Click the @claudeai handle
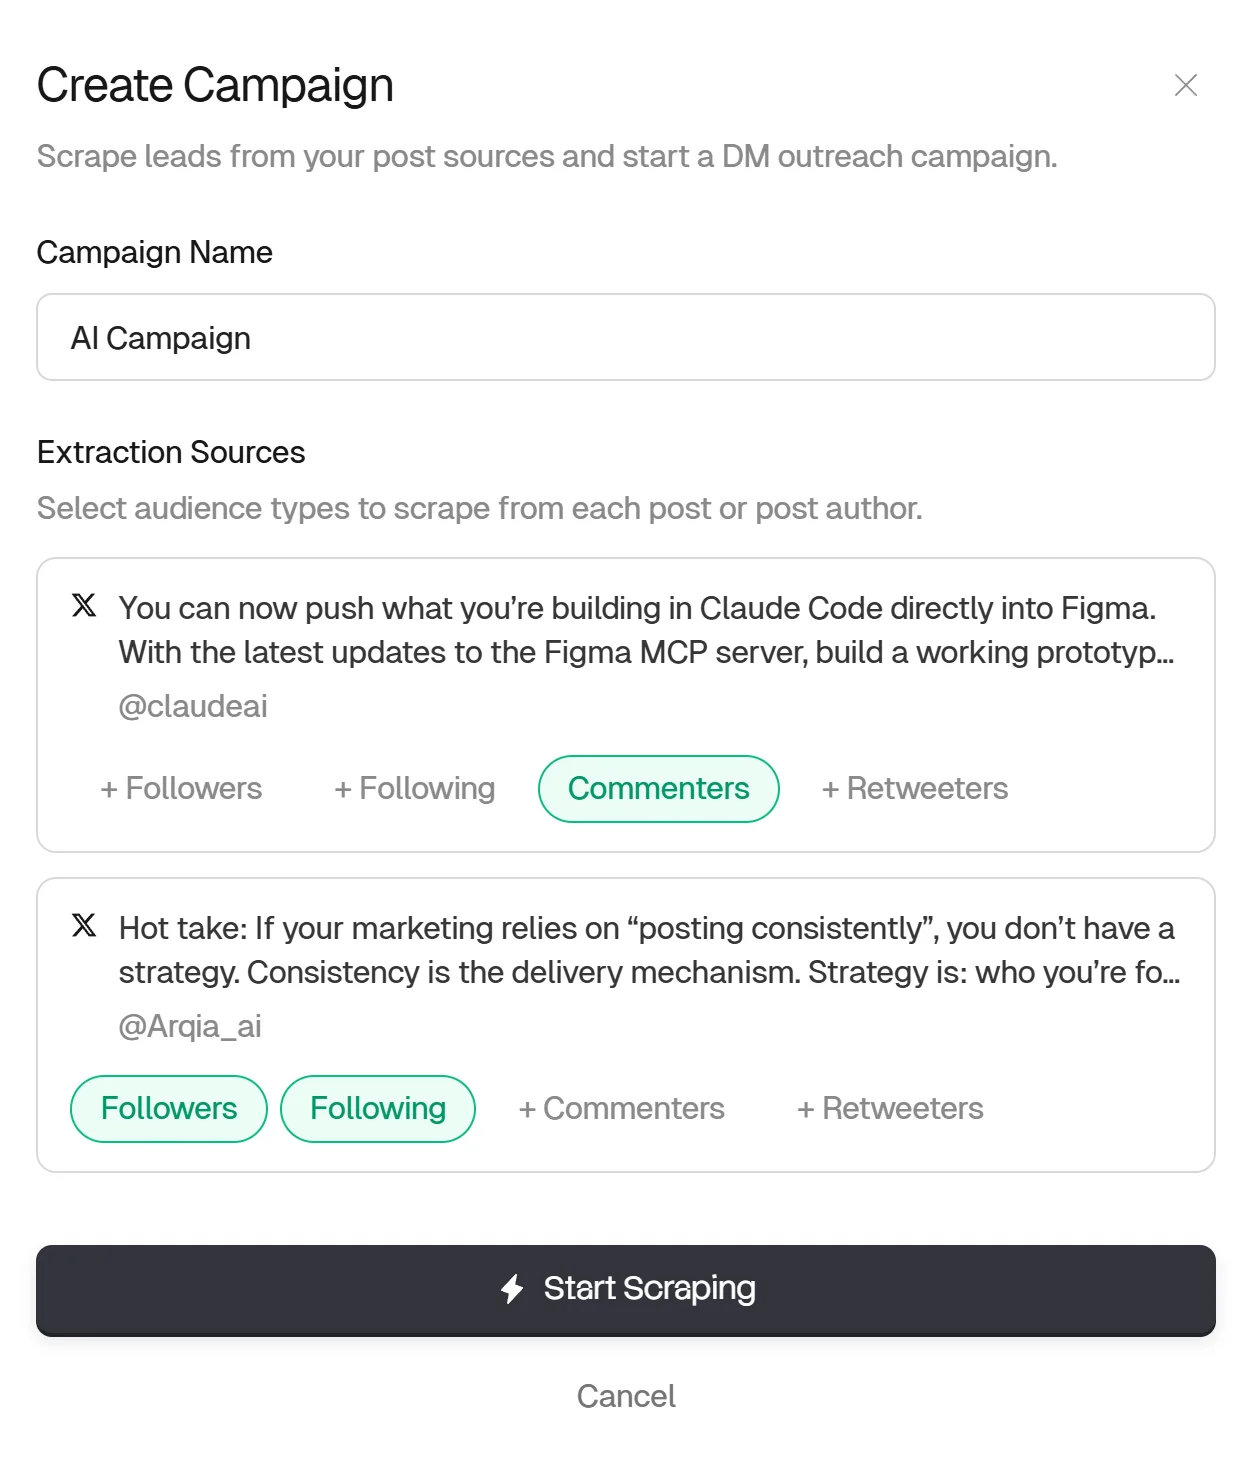This screenshot has height=1458, width=1253. (193, 706)
